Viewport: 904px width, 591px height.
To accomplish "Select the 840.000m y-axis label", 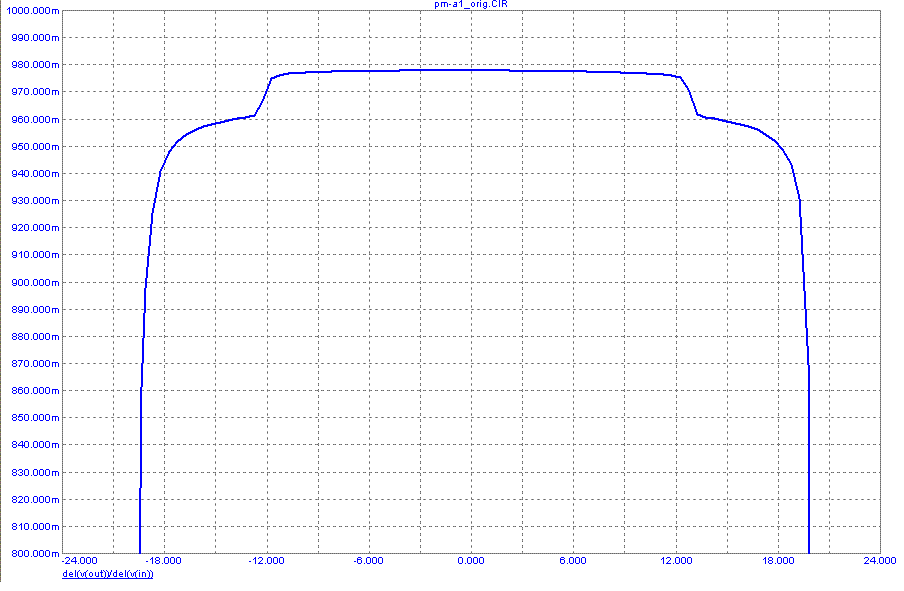I will click(35, 445).
